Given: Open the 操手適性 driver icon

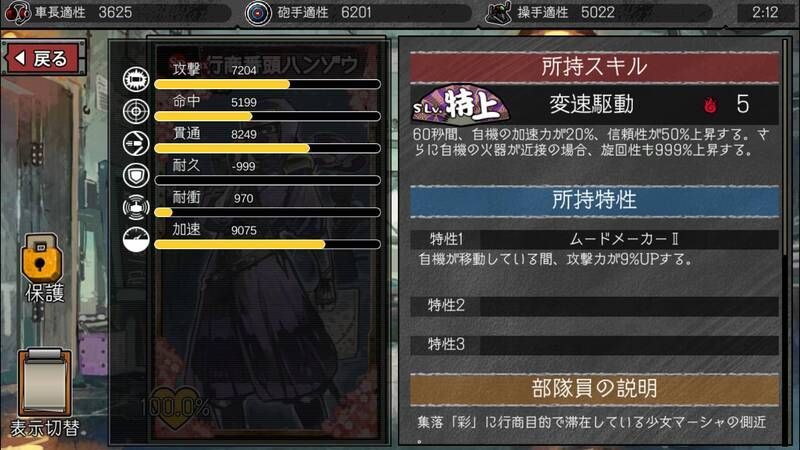Looking at the screenshot, I should coord(498,13).
